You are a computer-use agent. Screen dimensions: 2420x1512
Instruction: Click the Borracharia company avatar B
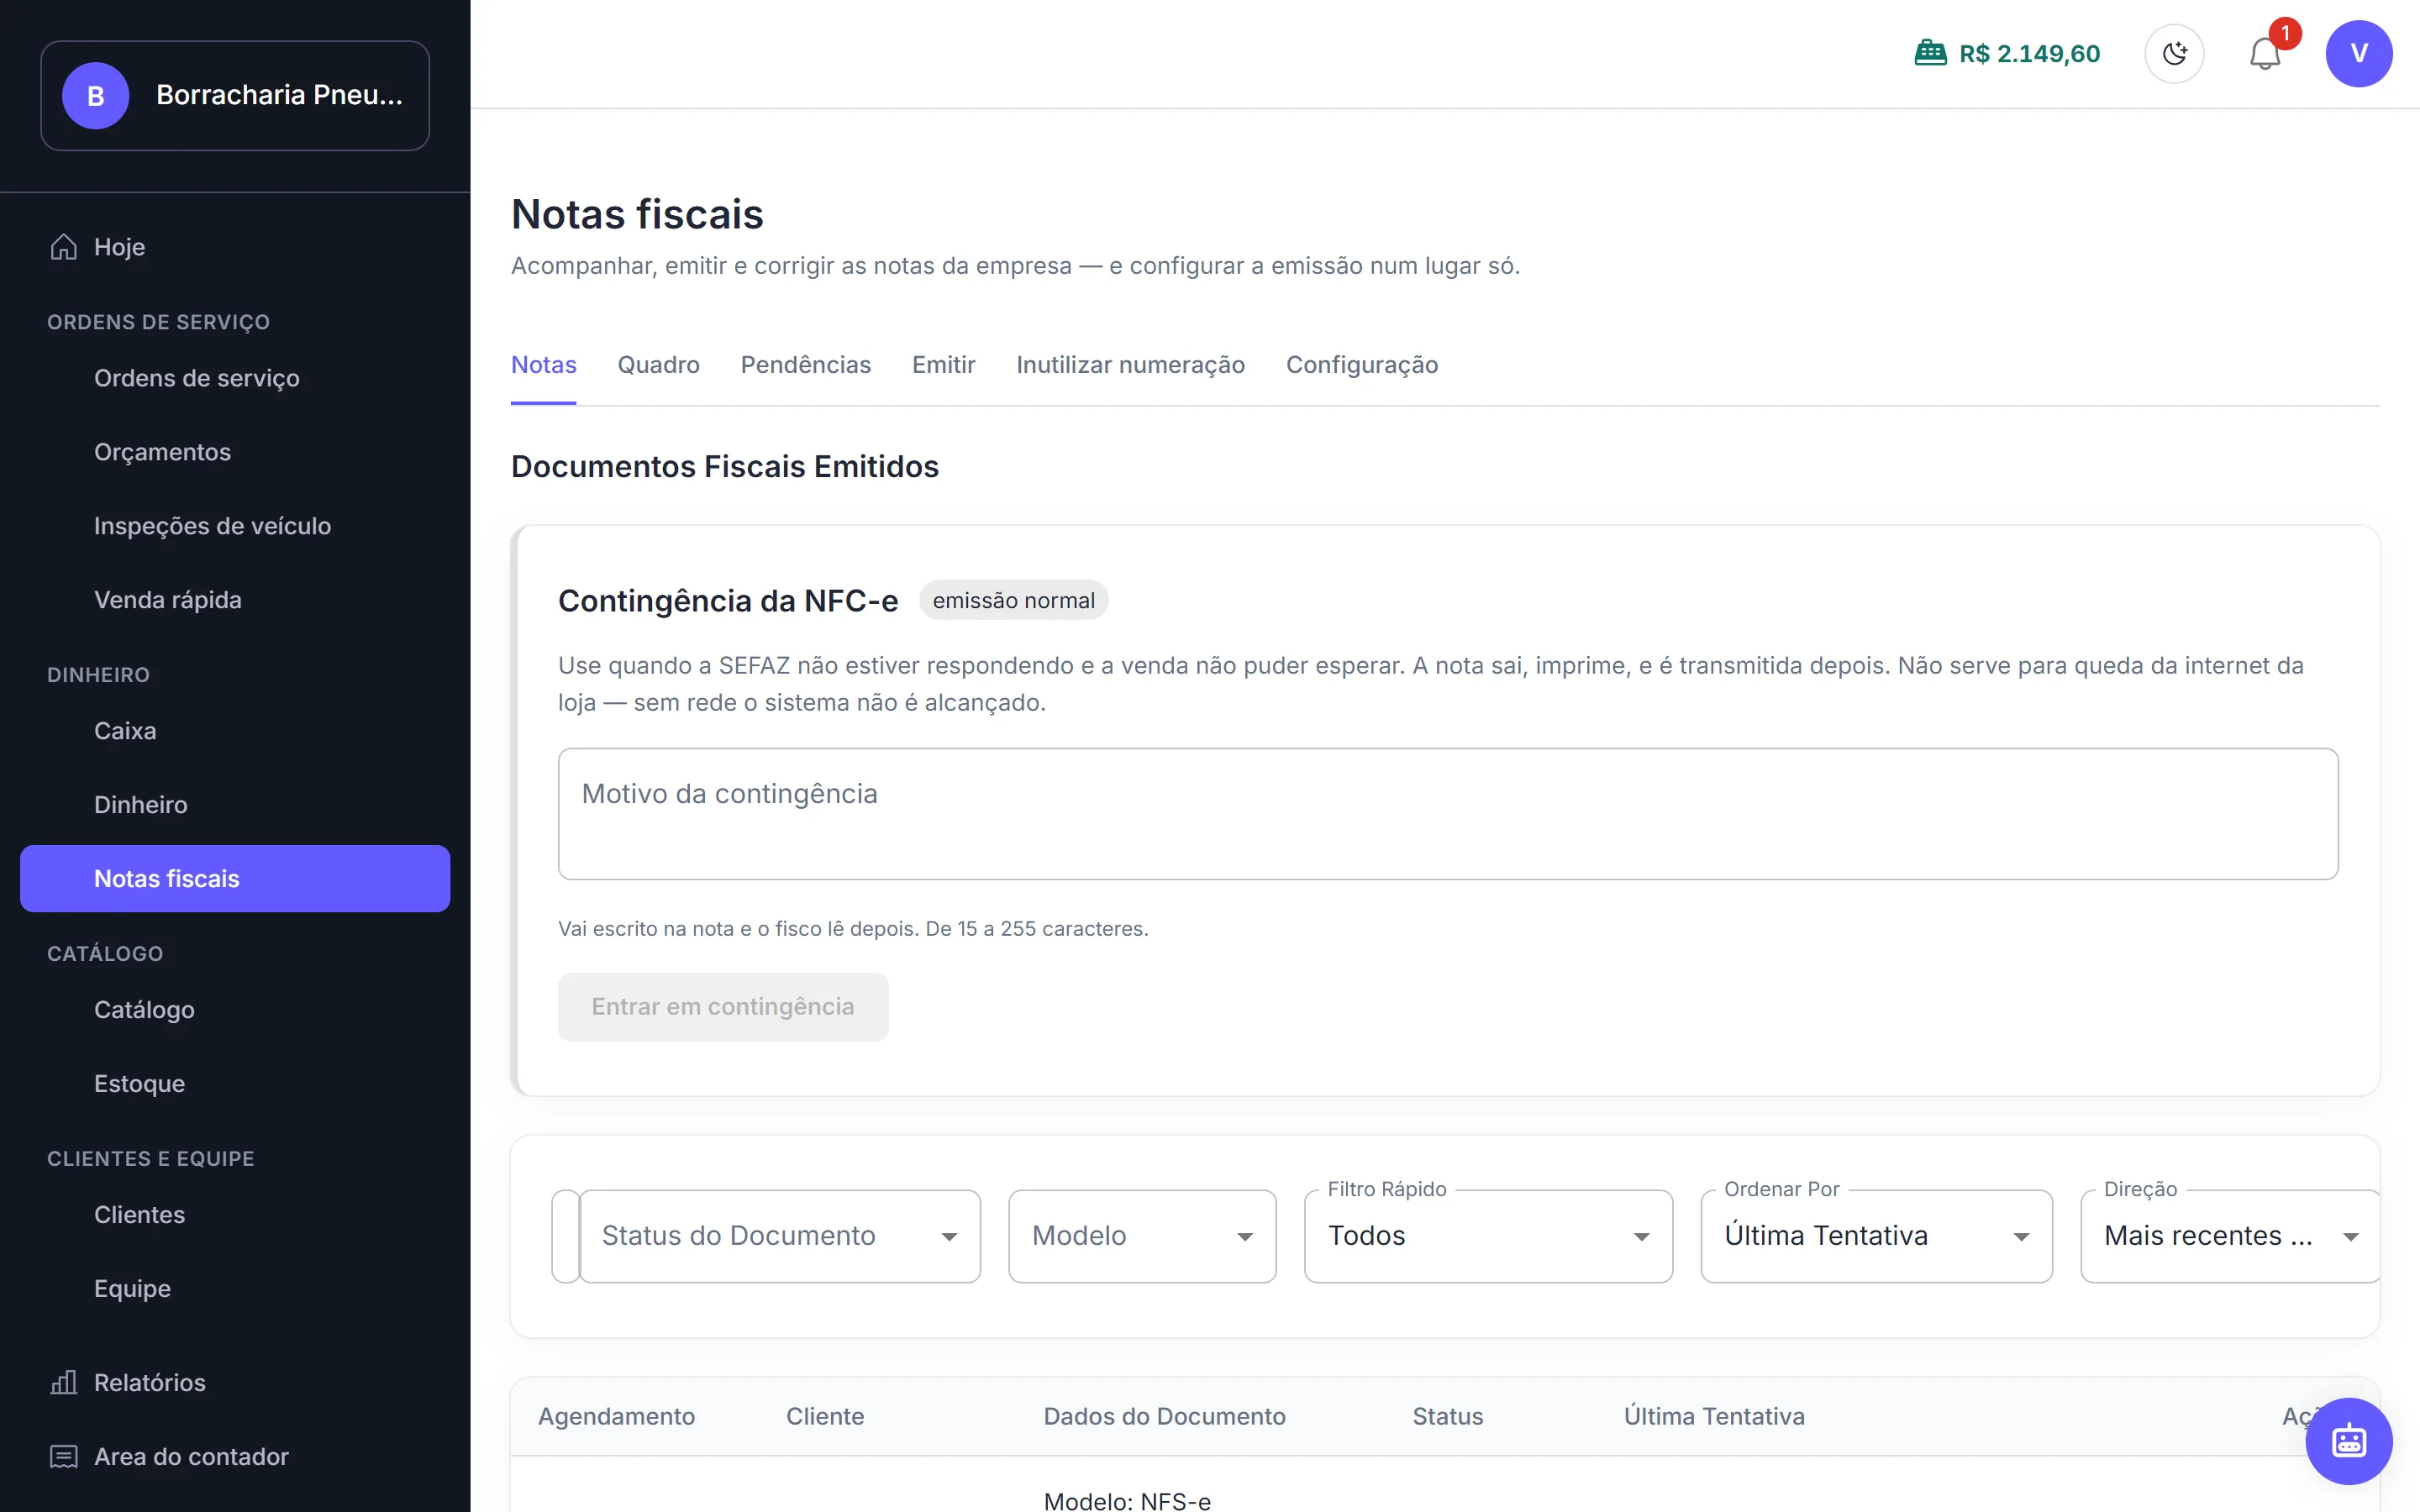coord(96,96)
